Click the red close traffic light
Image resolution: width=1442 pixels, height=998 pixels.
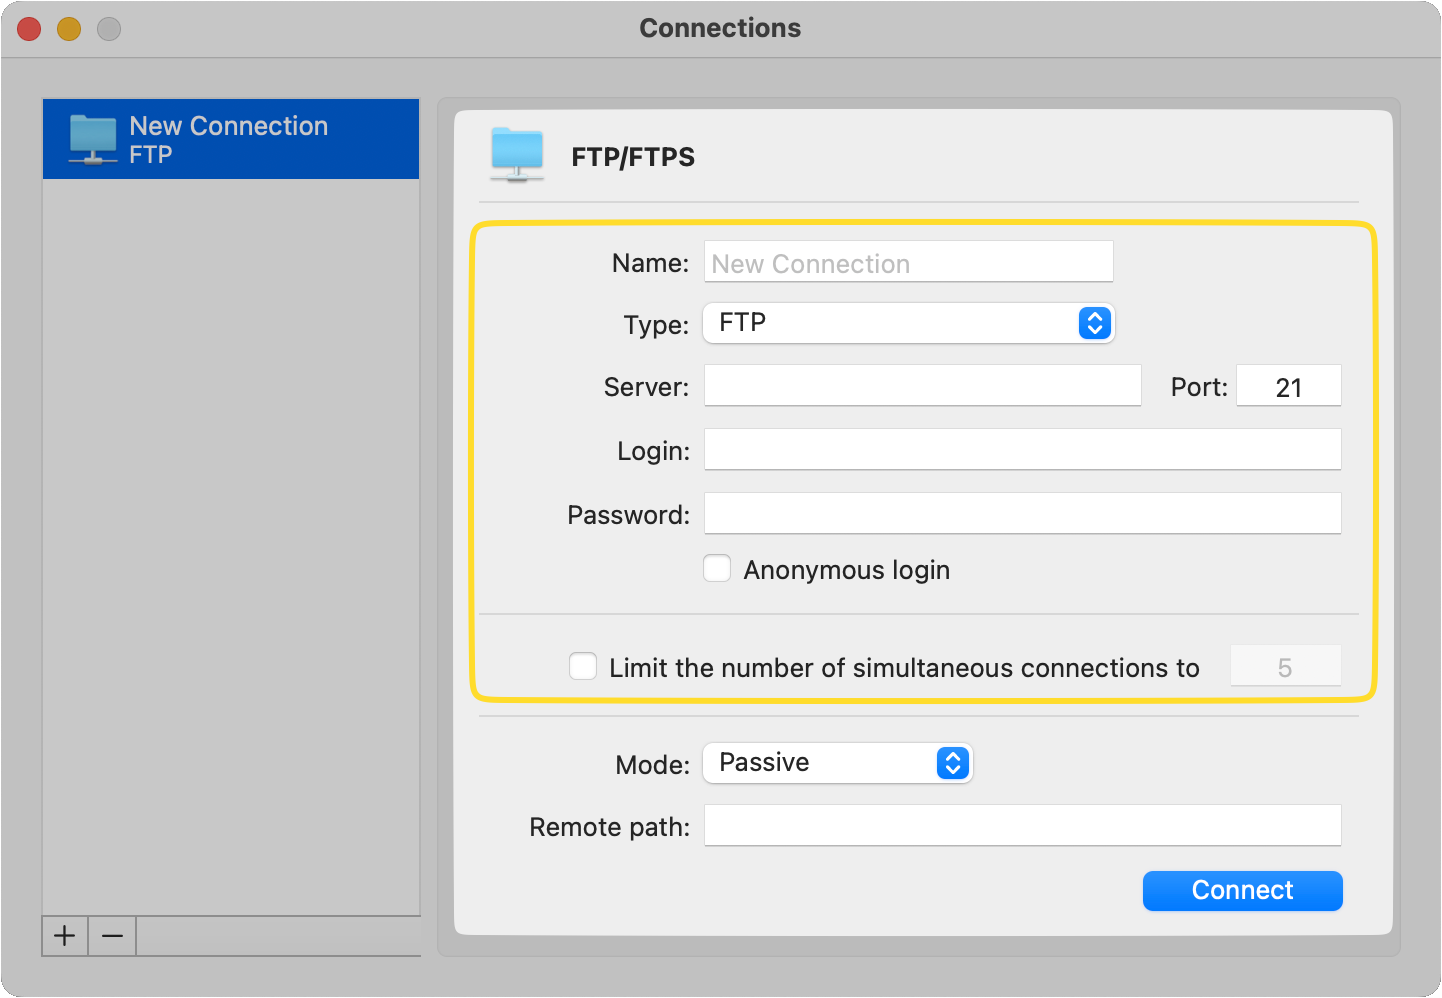point(28,29)
